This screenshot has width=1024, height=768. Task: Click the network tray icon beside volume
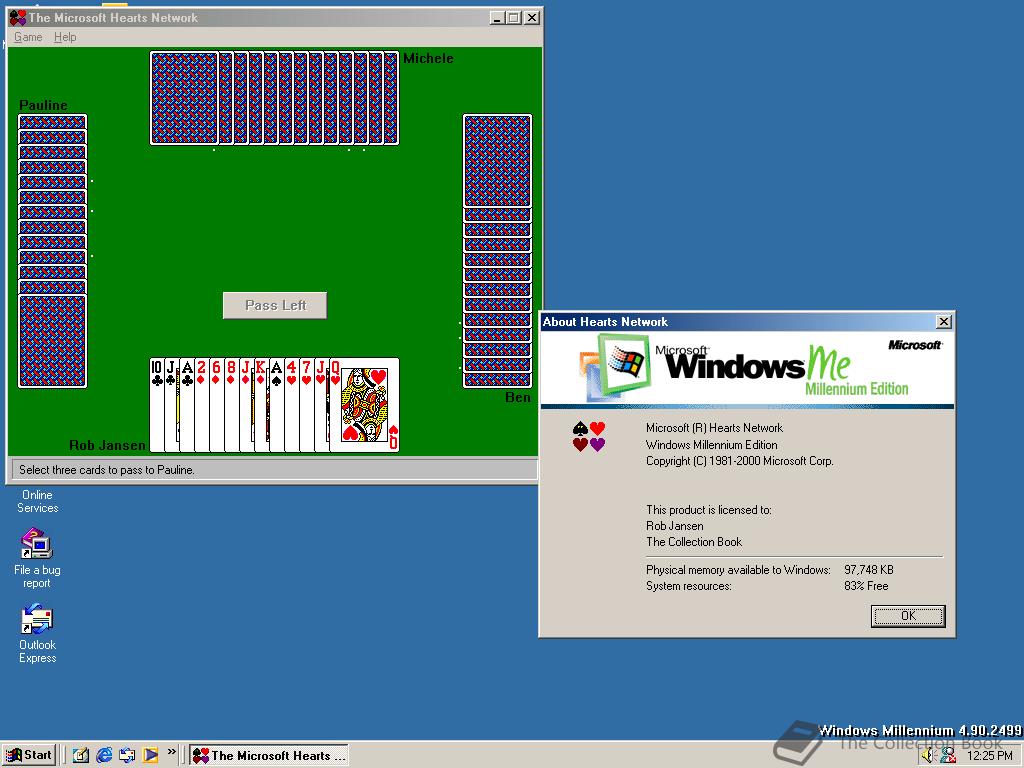(948, 756)
